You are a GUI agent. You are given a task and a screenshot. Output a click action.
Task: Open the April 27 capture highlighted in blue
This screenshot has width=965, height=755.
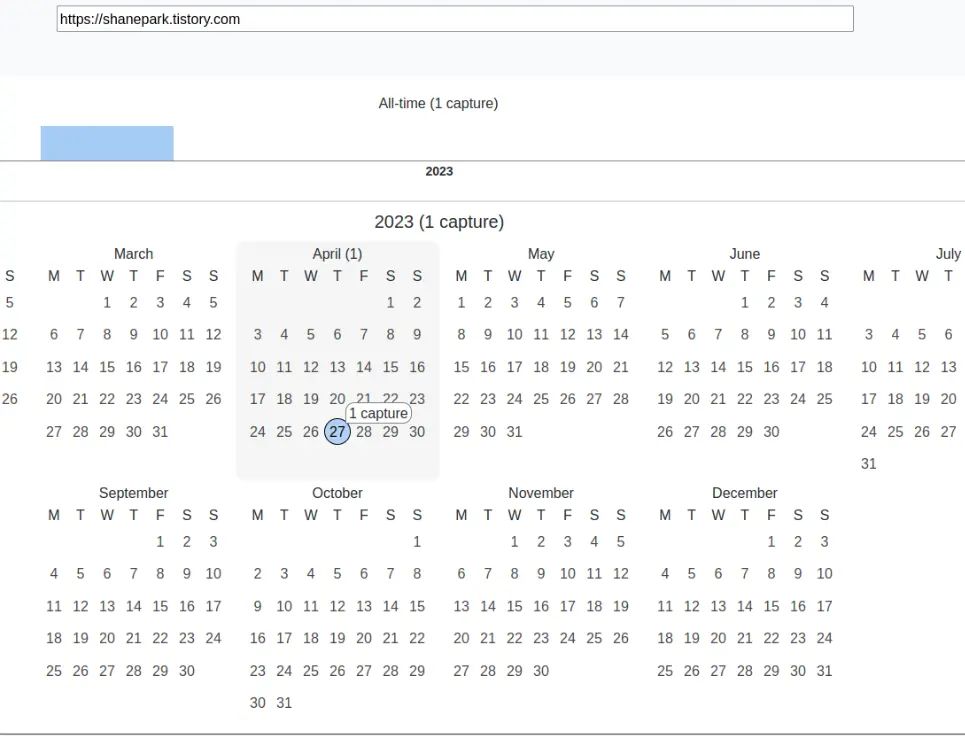tap(337, 431)
